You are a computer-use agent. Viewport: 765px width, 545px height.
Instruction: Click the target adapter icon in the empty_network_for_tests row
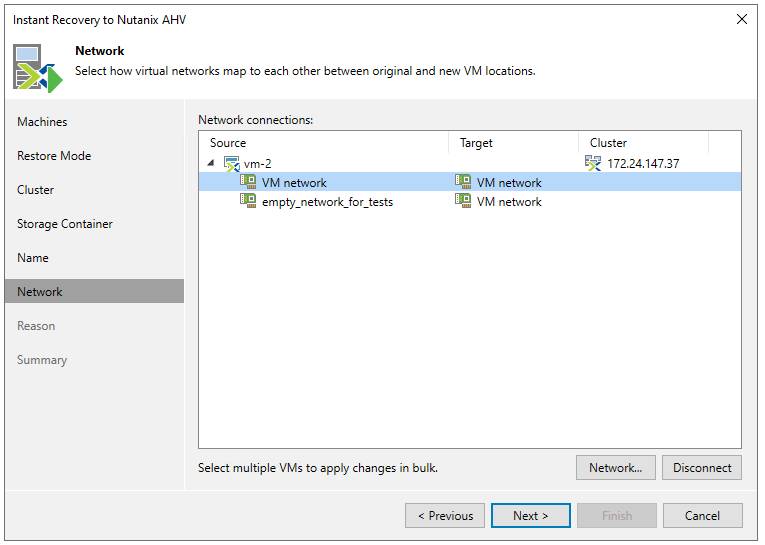pyautogui.click(x=463, y=201)
